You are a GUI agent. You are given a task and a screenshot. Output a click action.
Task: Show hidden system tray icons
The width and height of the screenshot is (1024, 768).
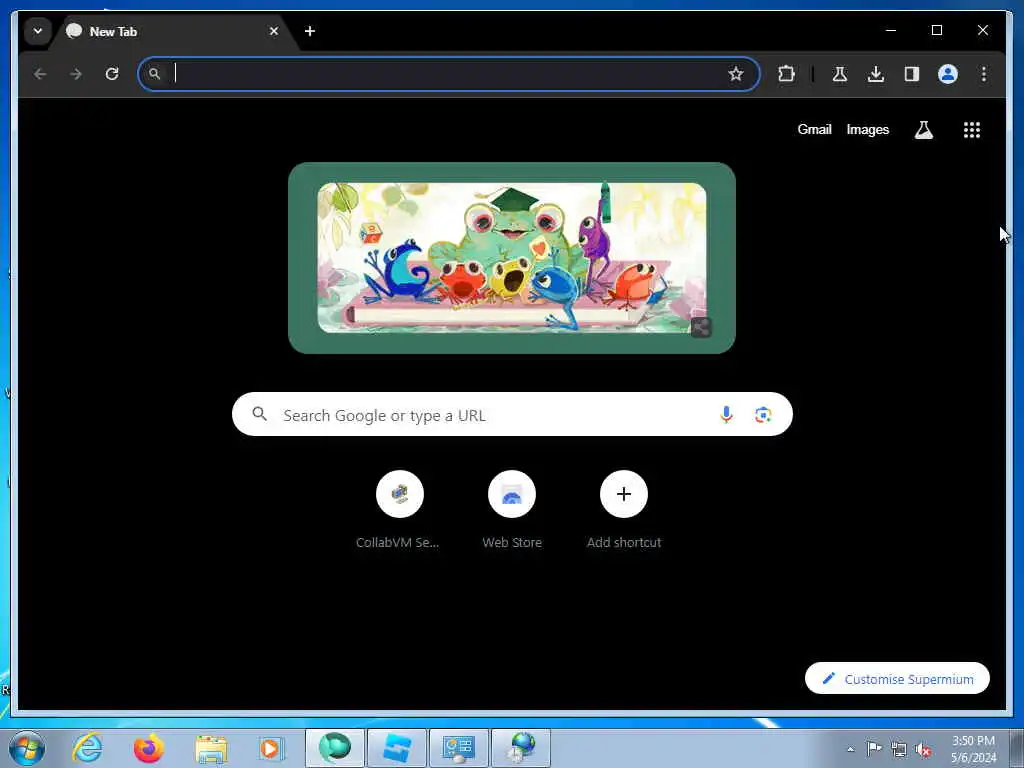tap(850, 749)
